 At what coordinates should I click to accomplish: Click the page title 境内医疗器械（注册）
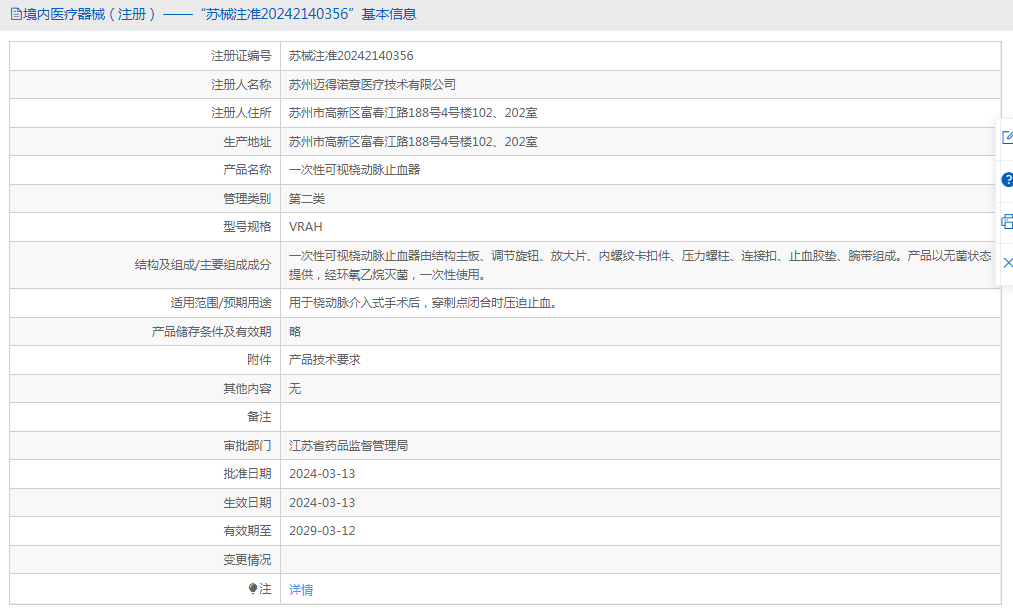[90, 14]
